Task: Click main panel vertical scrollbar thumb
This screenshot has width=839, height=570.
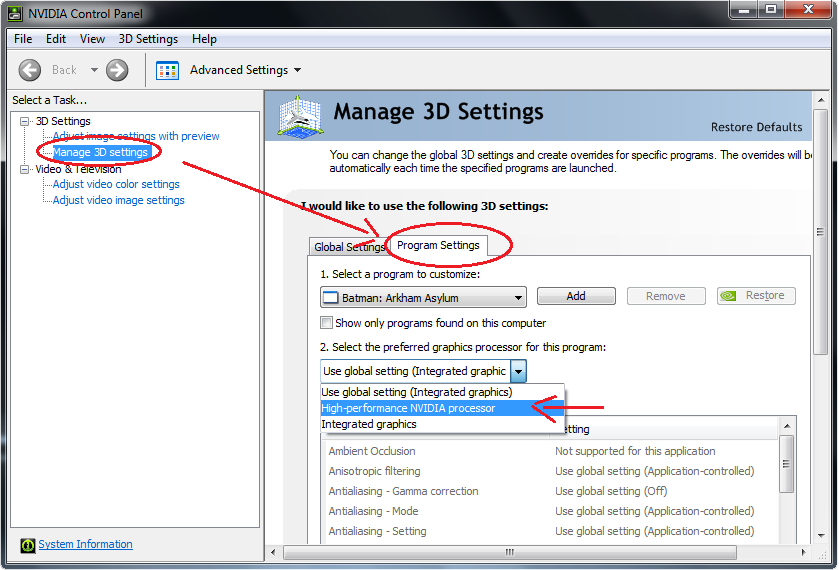Action: point(820,232)
